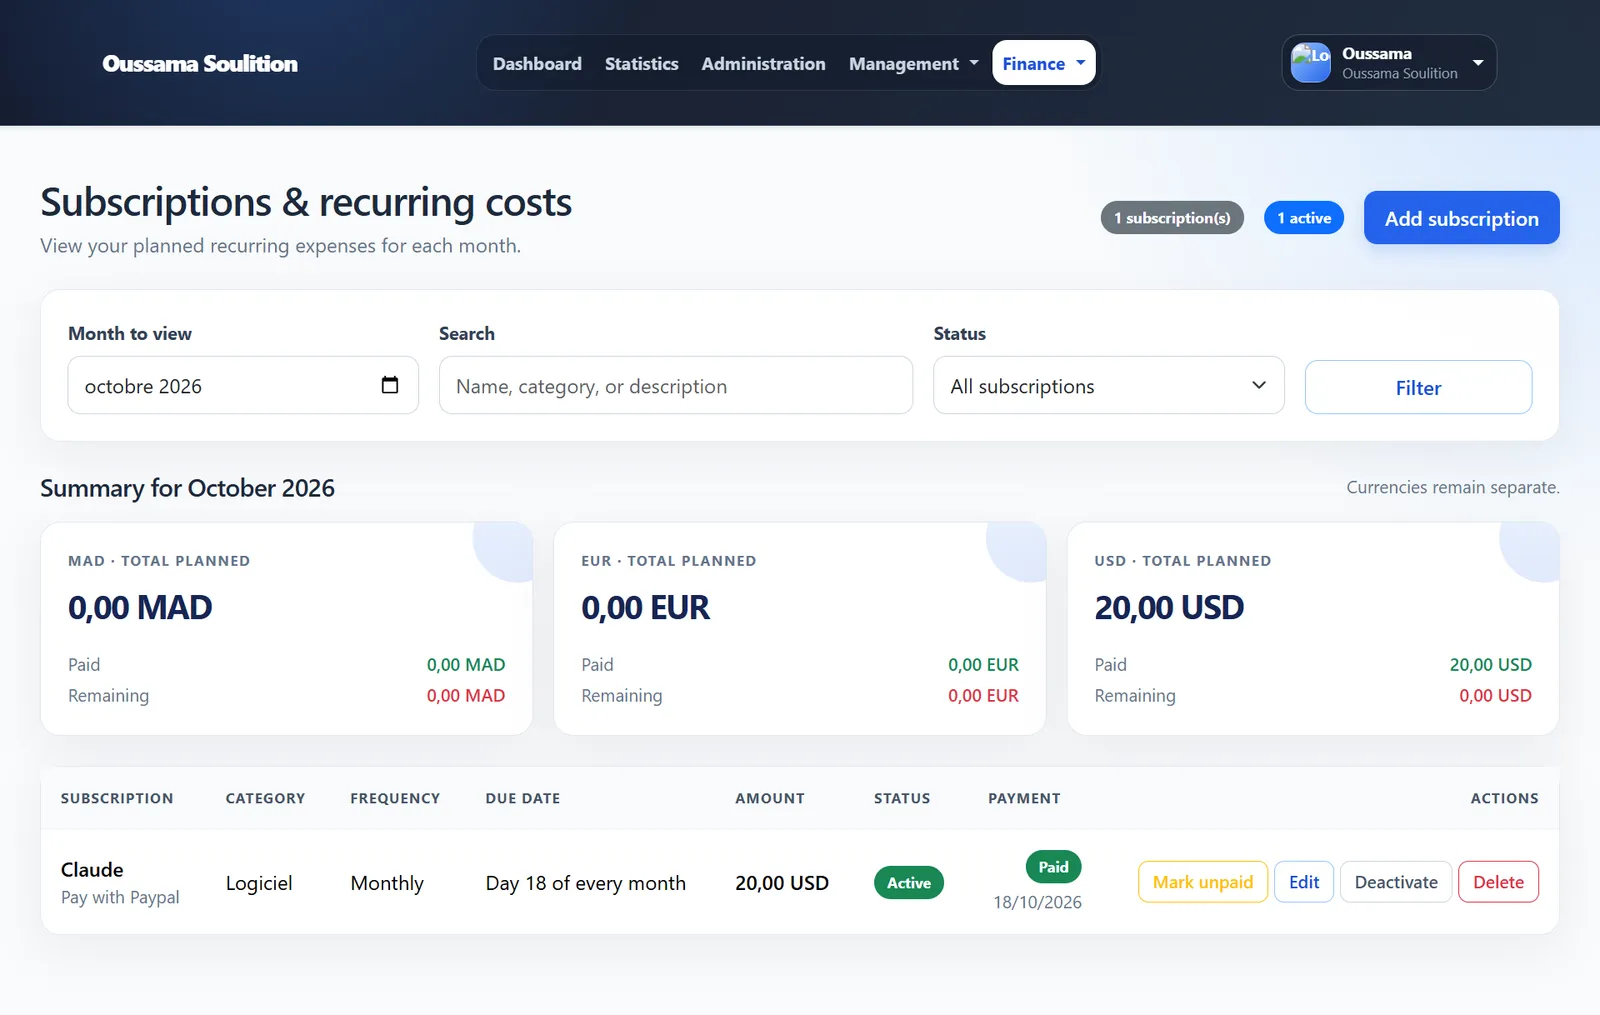This screenshot has width=1600, height=1015.
Task: Edit the Claude subscription
Action: (1304, 882)
